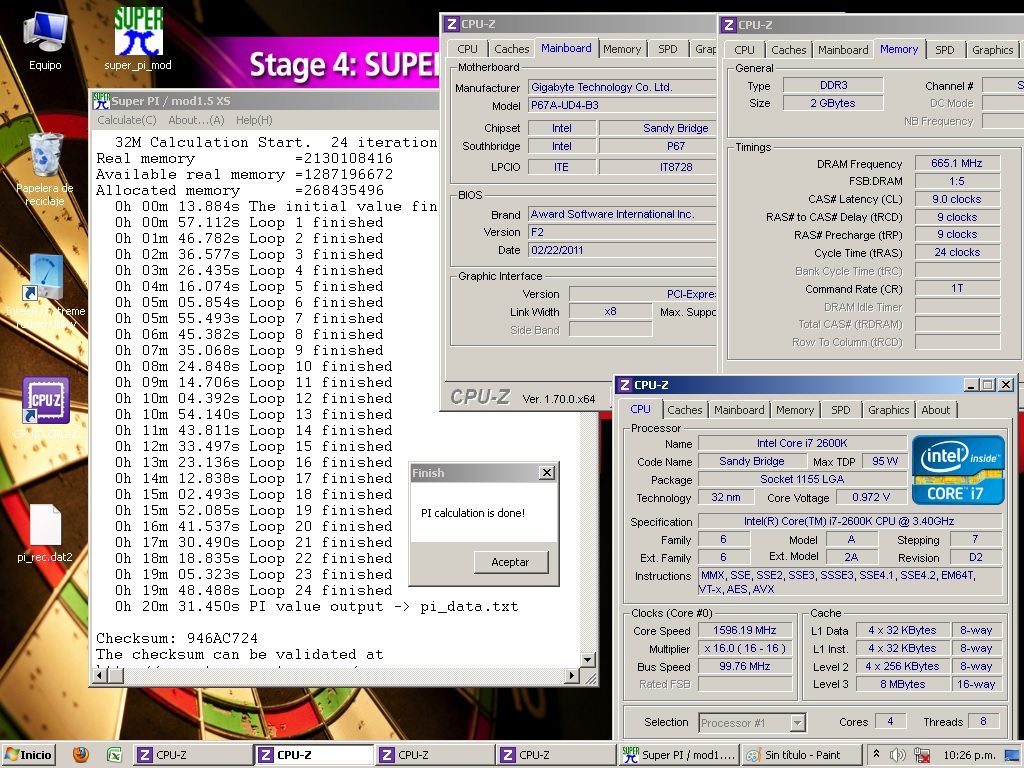Switch to third CPU-Z taskbar button
This screenshot has width=1024, height=768.
click(x=435, y=754)
